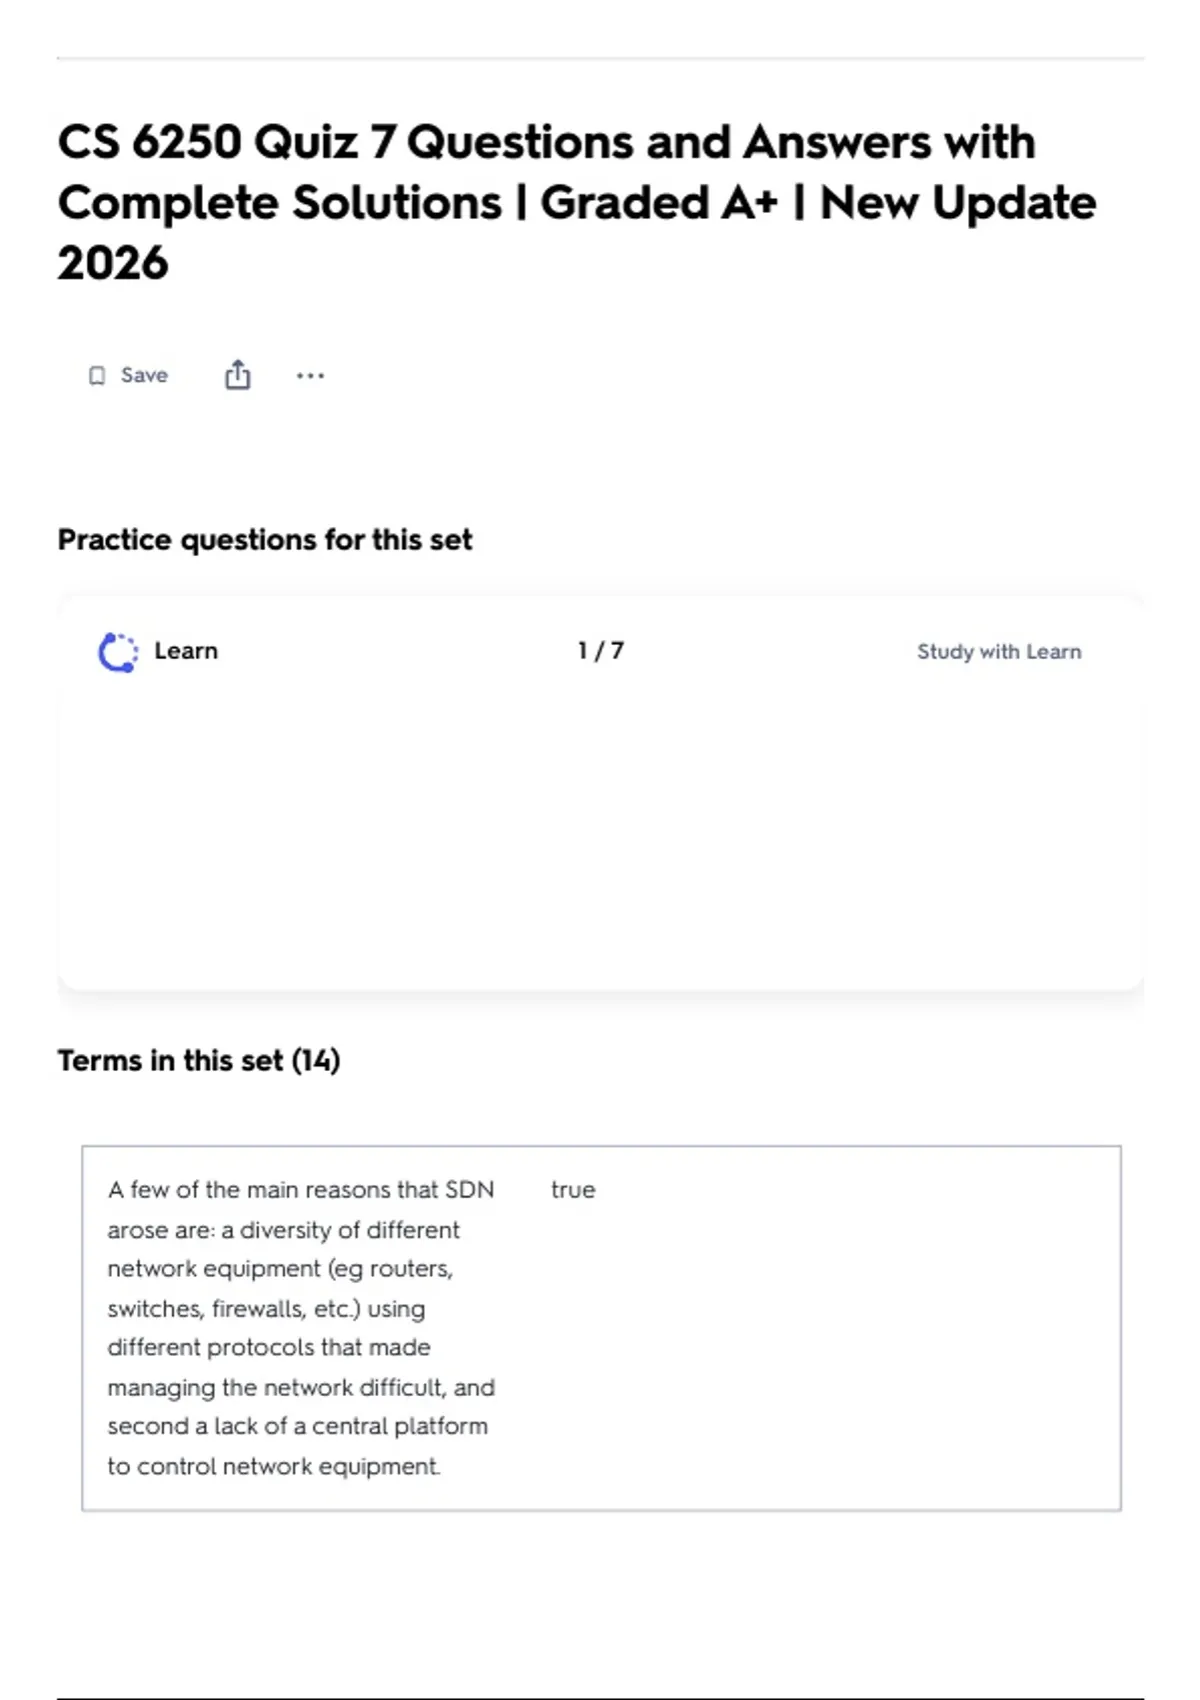Click the 1 / 7 progress counter
The image size is (1200, 1700).
point(600,651)
